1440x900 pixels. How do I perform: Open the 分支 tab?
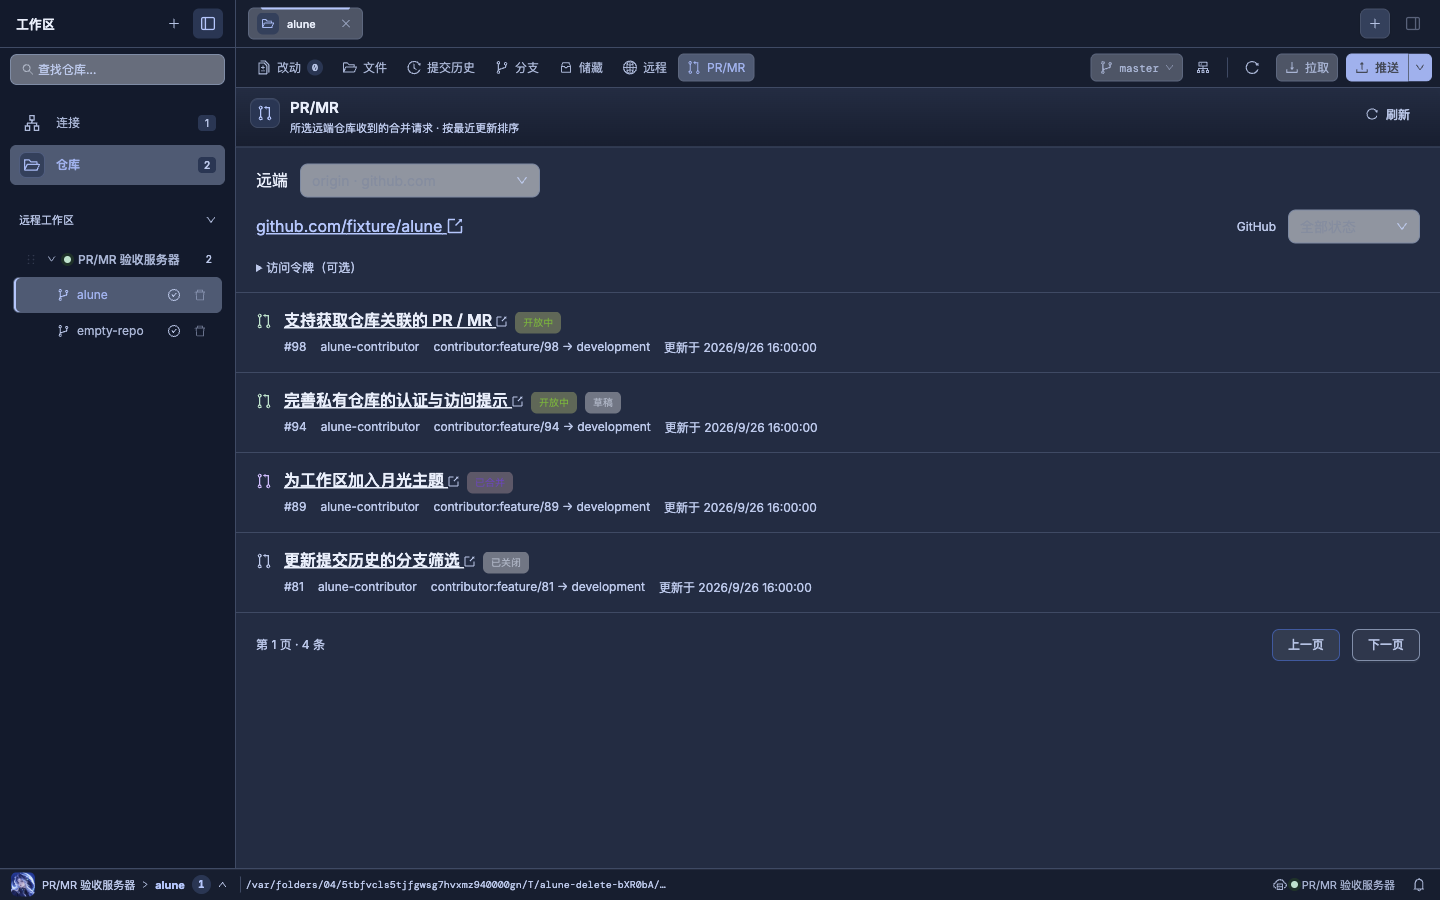pos(517,68)
